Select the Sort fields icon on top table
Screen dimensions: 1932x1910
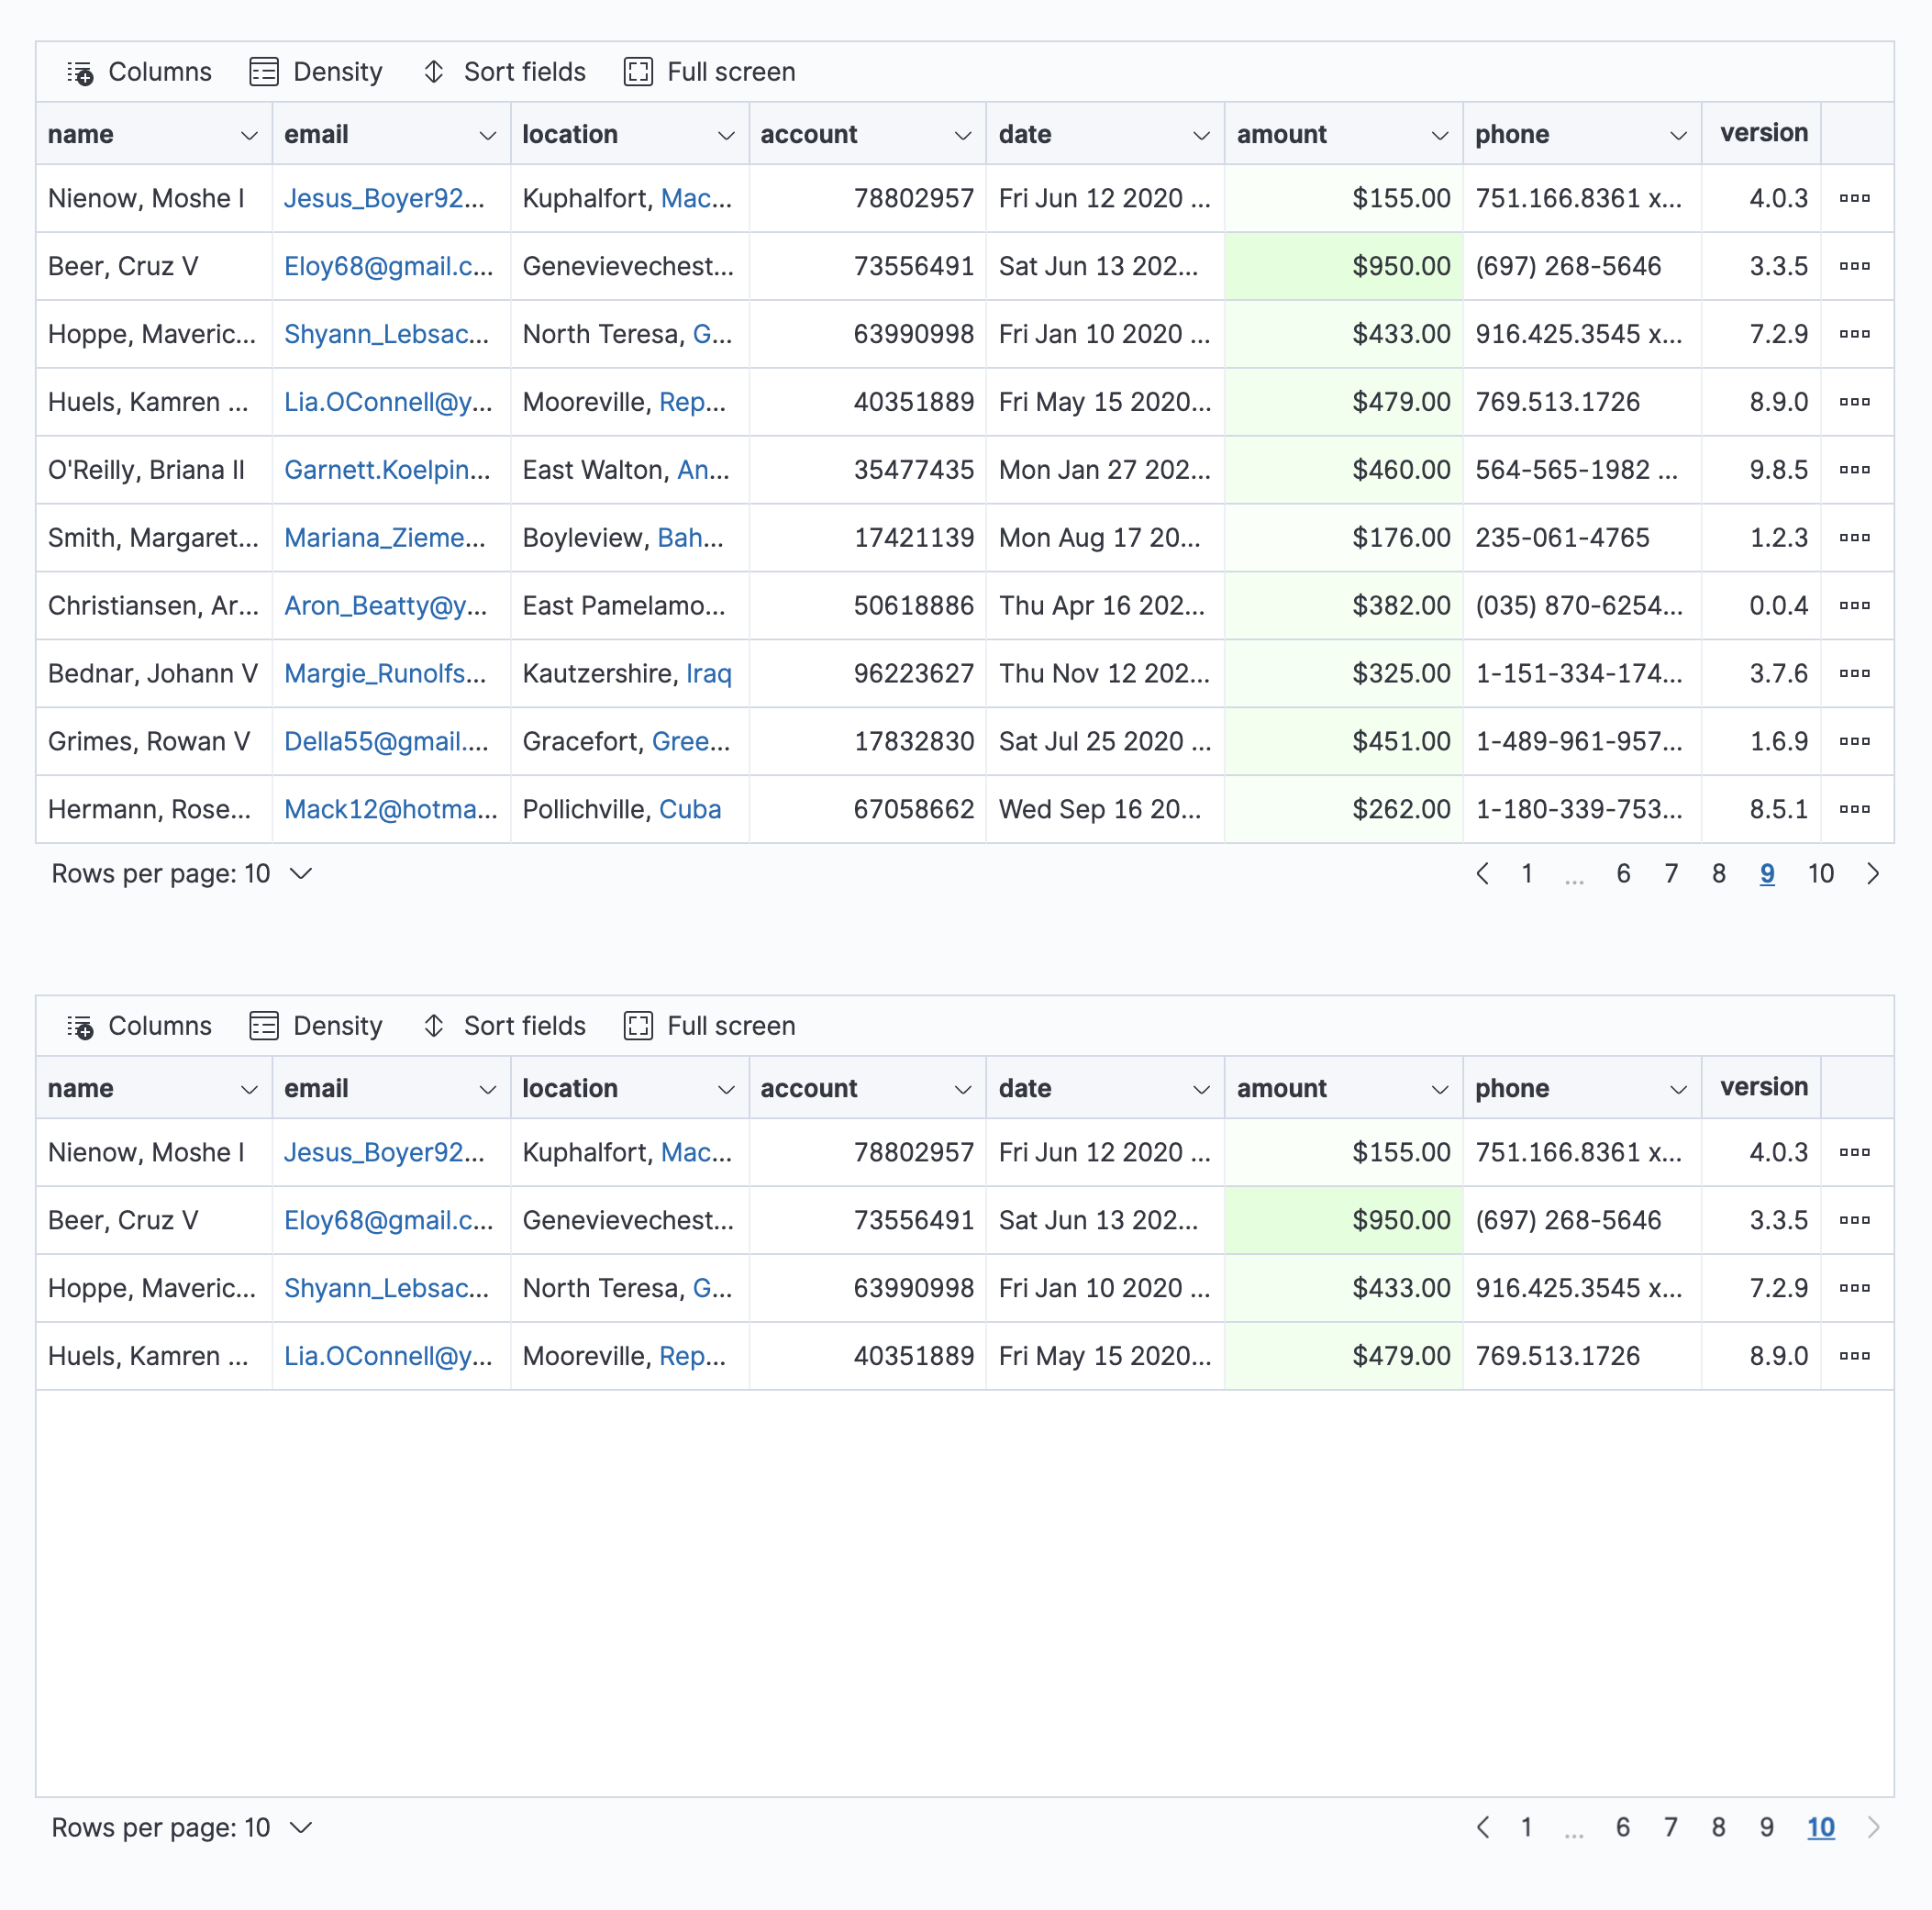coord(433,71)
